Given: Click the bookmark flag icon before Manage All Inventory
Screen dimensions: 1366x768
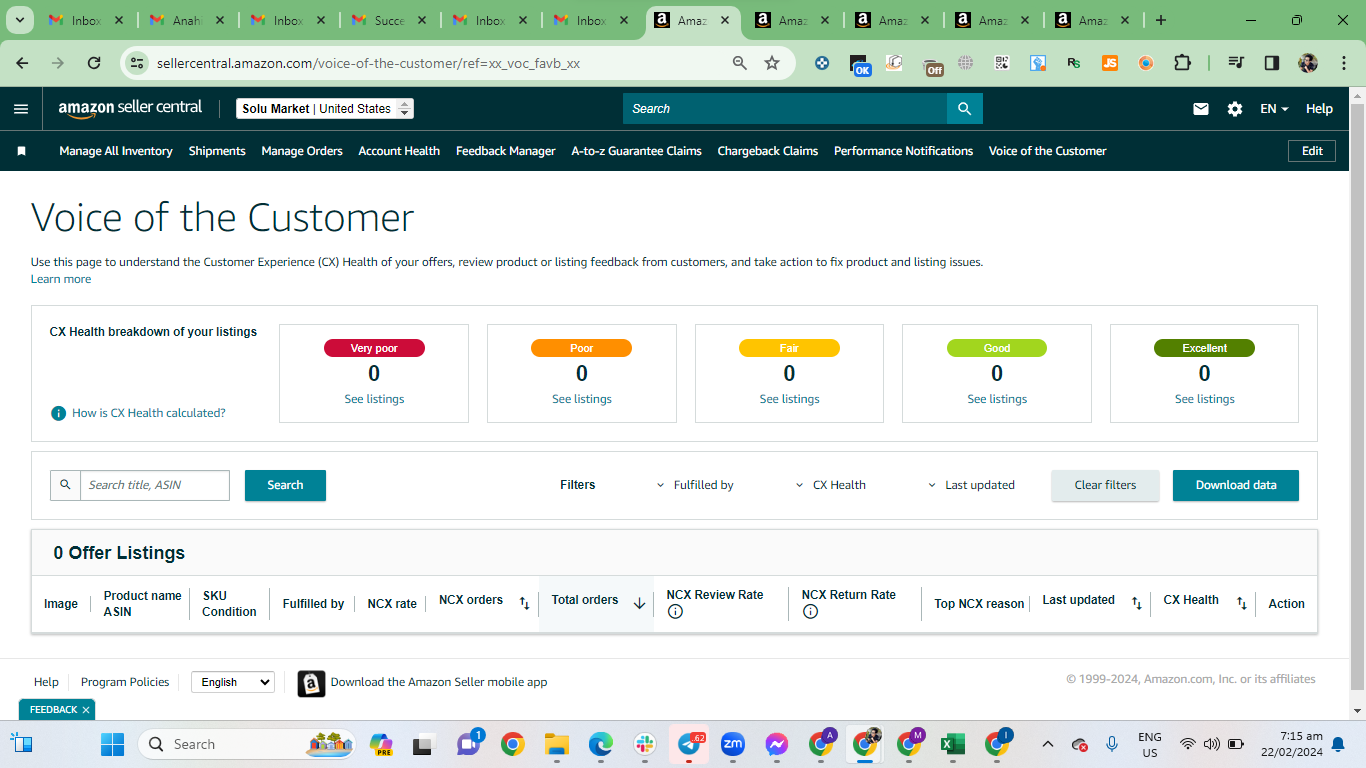Looking at the screenshot, I should click(x=21, y=151).
